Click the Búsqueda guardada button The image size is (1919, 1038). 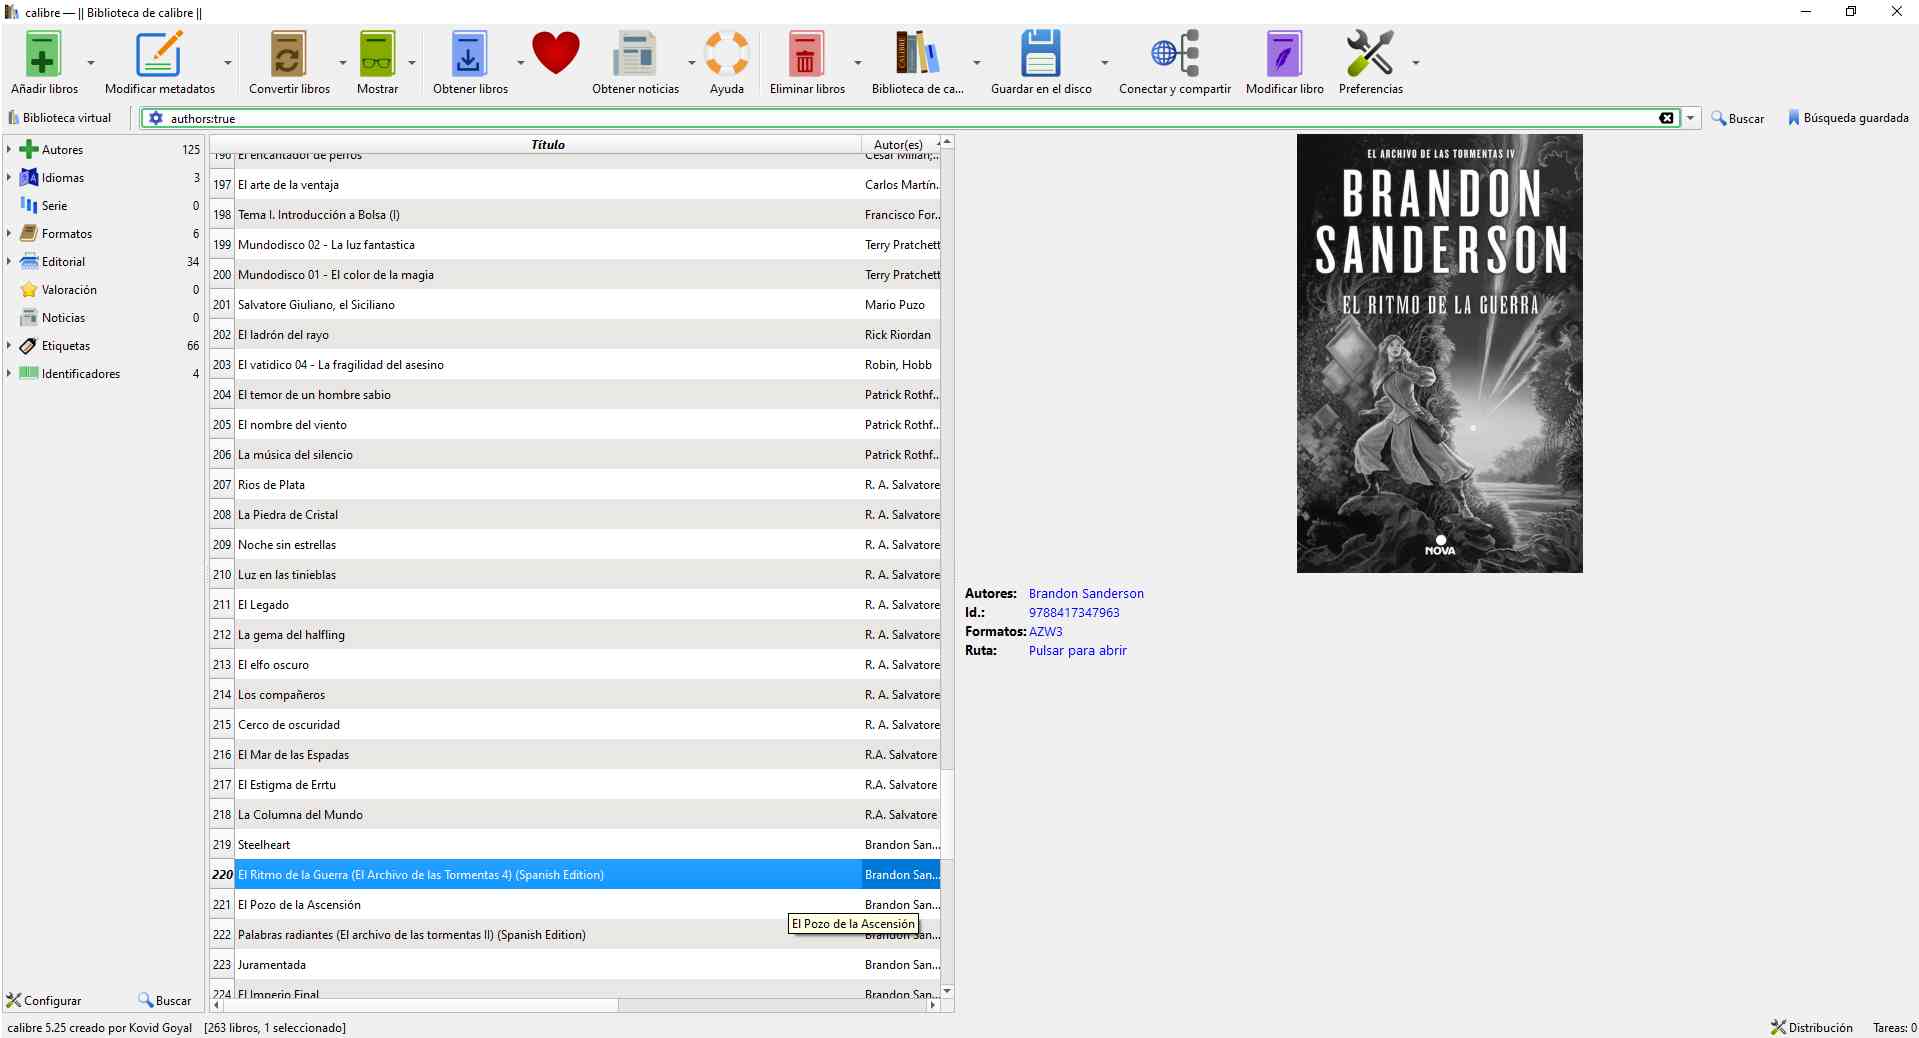point(1847,118)
